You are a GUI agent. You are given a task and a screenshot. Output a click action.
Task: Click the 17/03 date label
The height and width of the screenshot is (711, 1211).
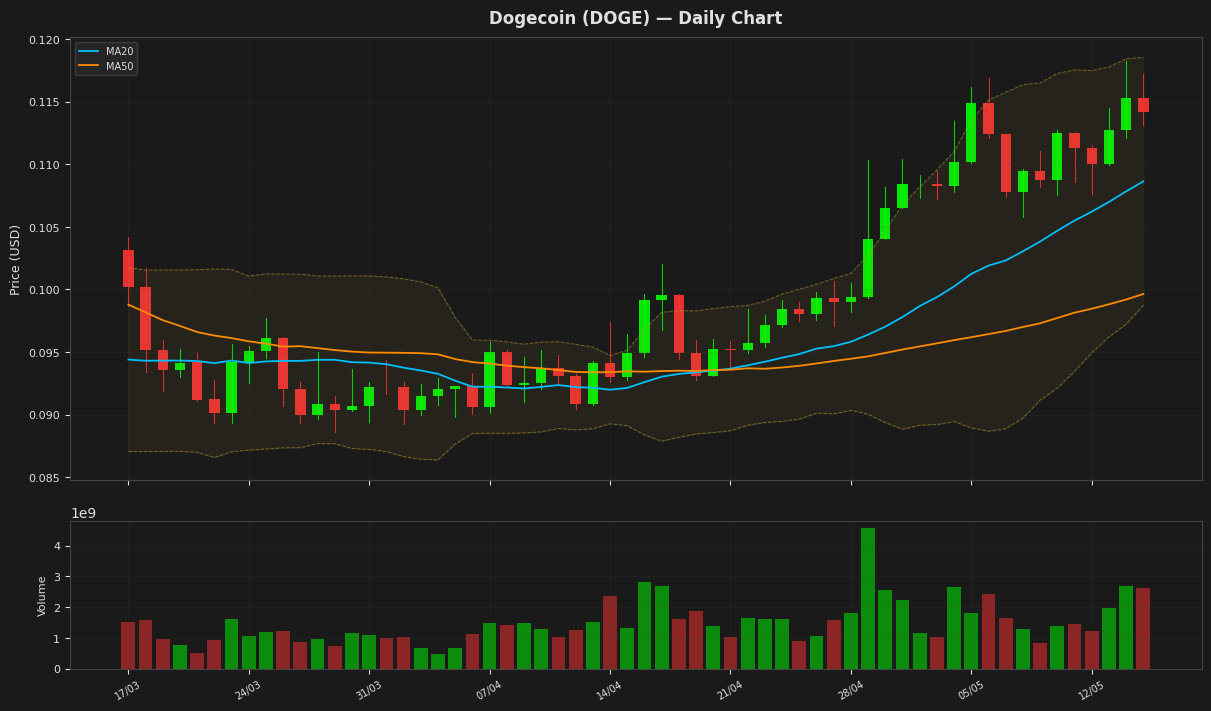pyautogui.click(x=126, y=691)
